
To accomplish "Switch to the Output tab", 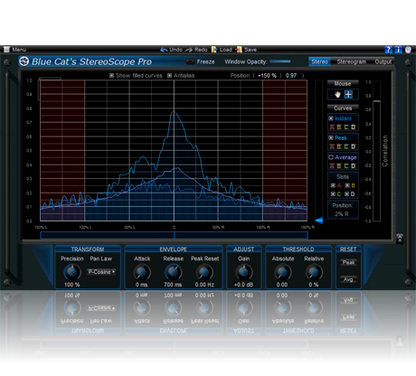I will (x=383, y=62).
